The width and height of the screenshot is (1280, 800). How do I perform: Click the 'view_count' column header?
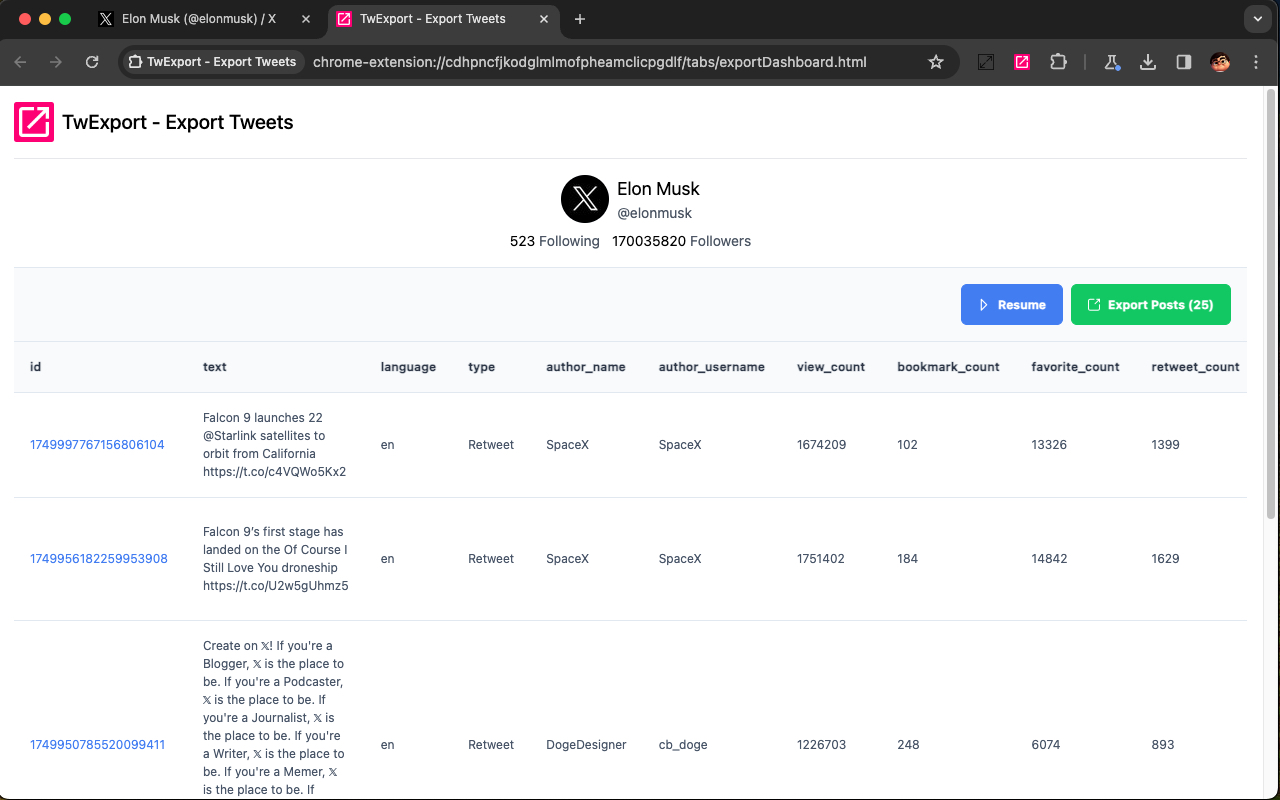pos(831,367)
